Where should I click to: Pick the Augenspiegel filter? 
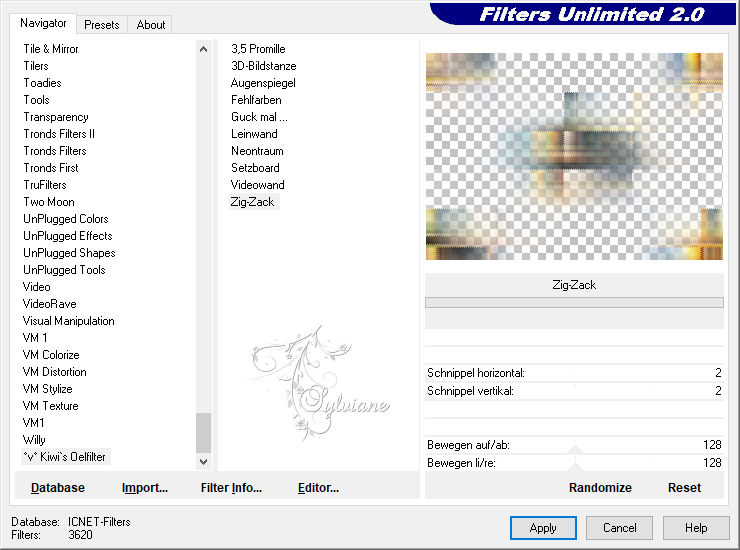click(263, 83)
